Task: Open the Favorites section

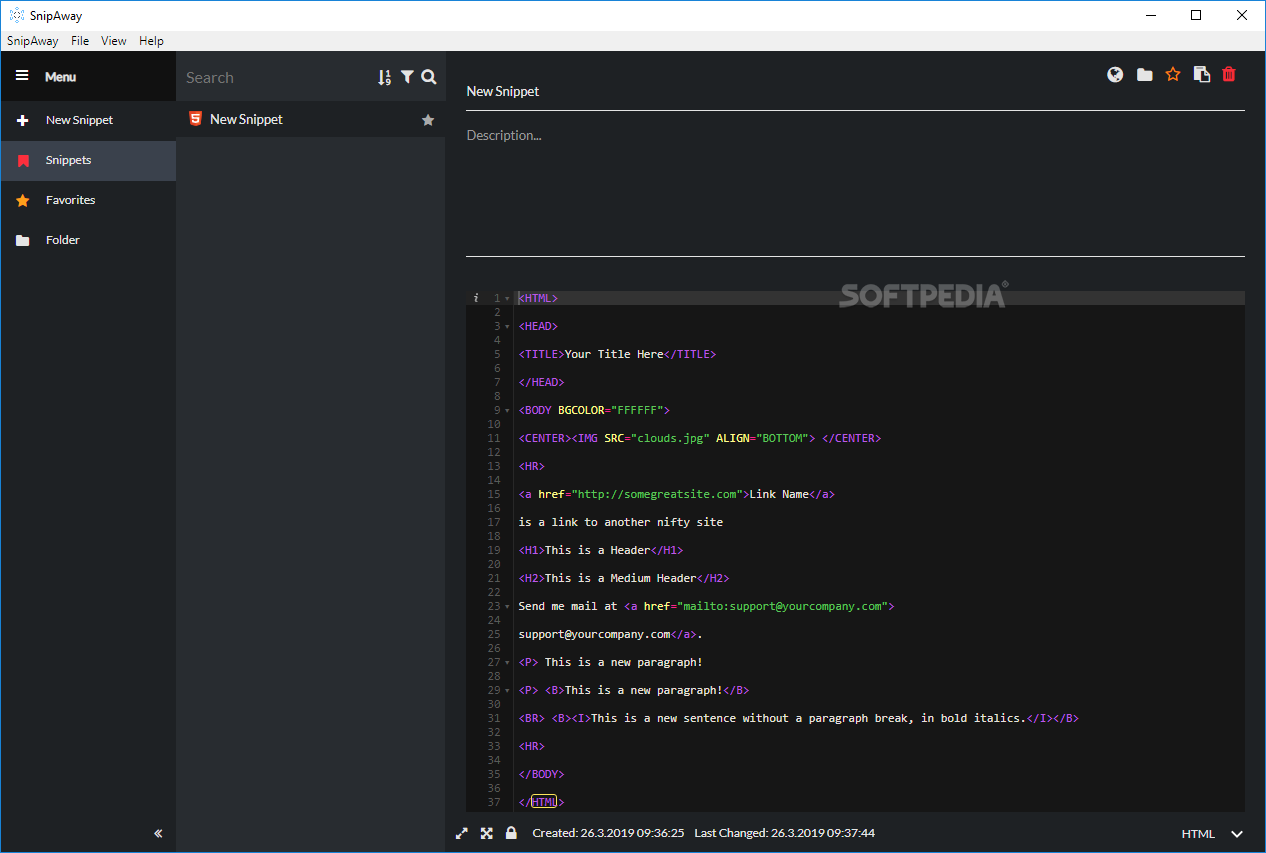Action: tap(88, 200)
